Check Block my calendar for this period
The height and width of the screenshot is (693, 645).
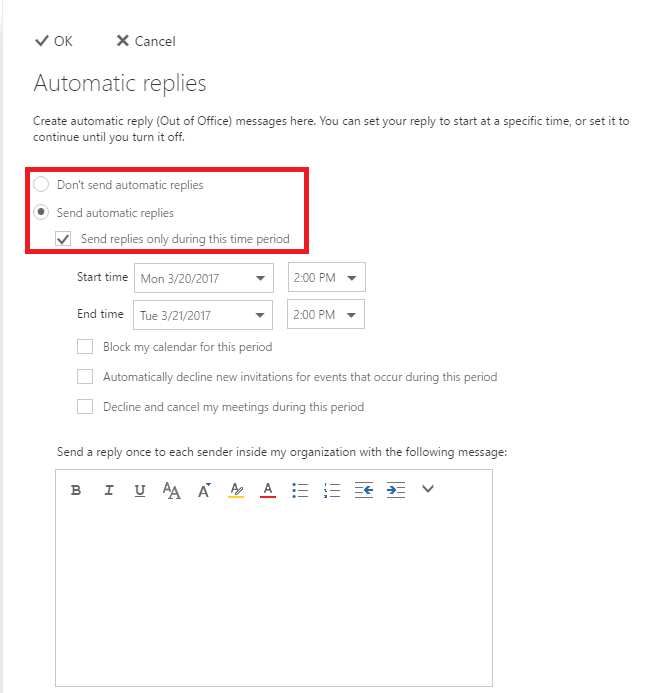pyautogui.click(x=85, y=347)
